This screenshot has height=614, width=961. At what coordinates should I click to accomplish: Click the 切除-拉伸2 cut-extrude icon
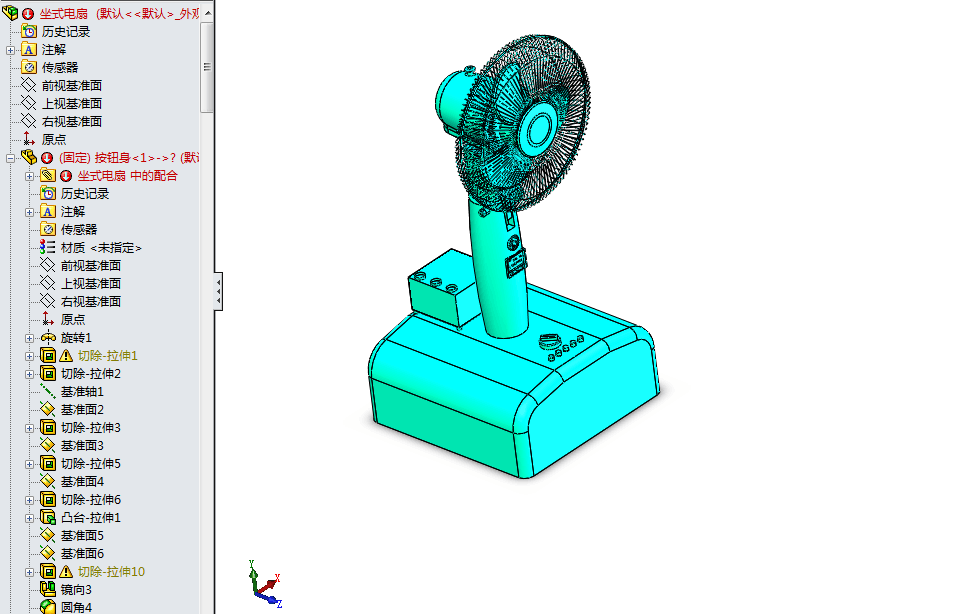[48, 373]
